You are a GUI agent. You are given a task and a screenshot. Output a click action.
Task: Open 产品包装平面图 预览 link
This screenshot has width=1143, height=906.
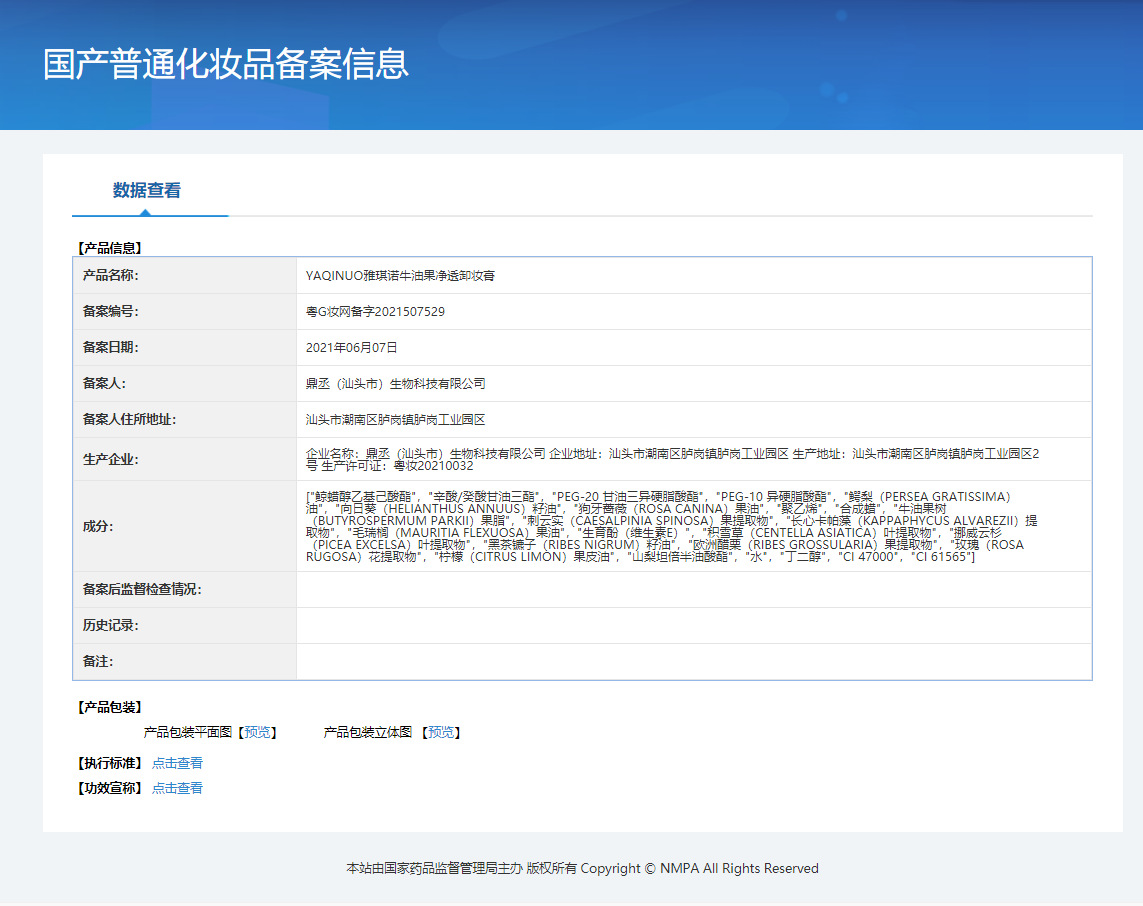257,732
